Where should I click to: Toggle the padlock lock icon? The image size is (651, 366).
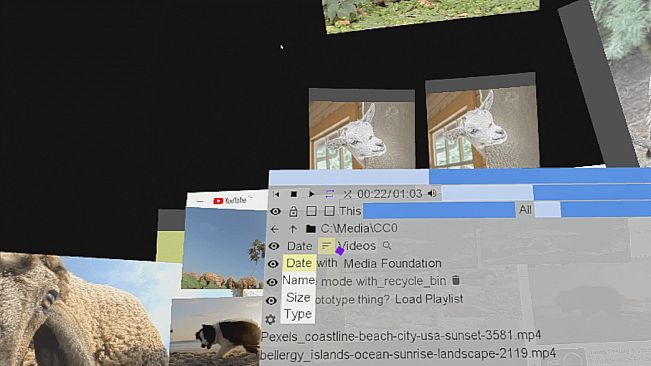pyautogui.click(x=293, y=211)
